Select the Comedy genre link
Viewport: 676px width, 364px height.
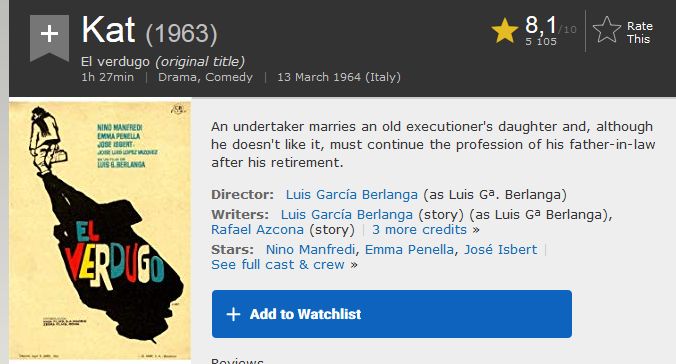coord(229,77)
